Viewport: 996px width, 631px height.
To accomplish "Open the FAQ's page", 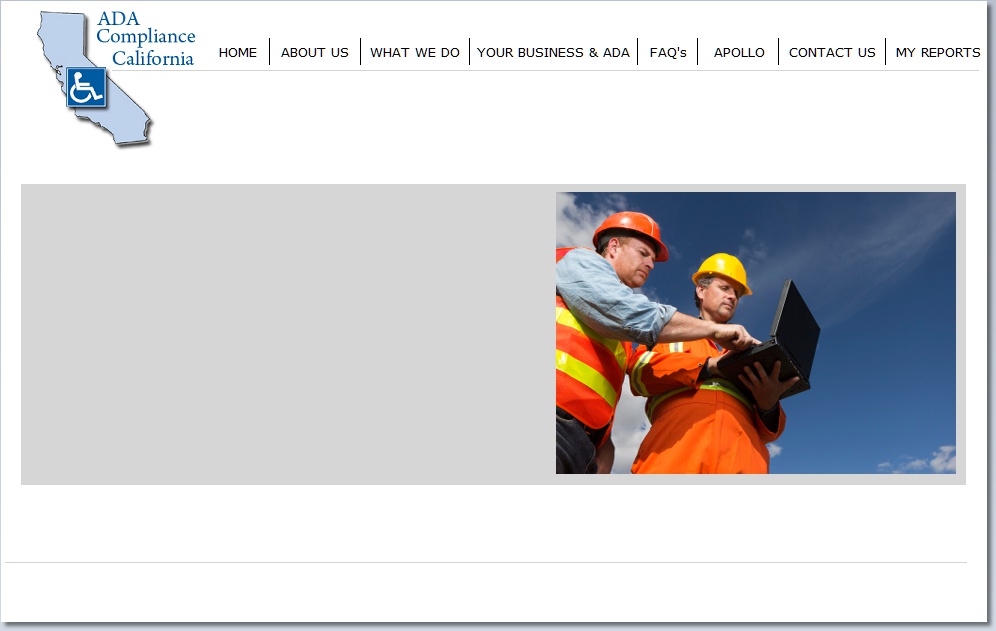I will (668, 53).
